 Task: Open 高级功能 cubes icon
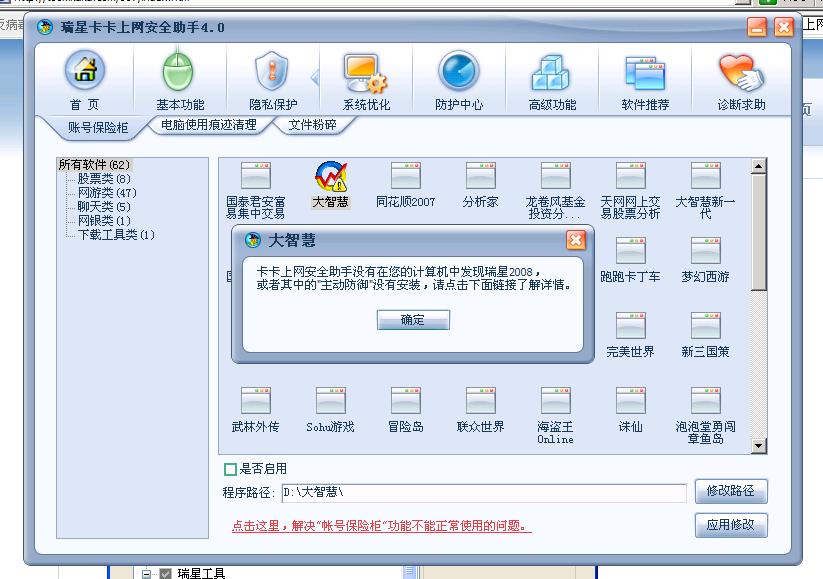point(551,72)
